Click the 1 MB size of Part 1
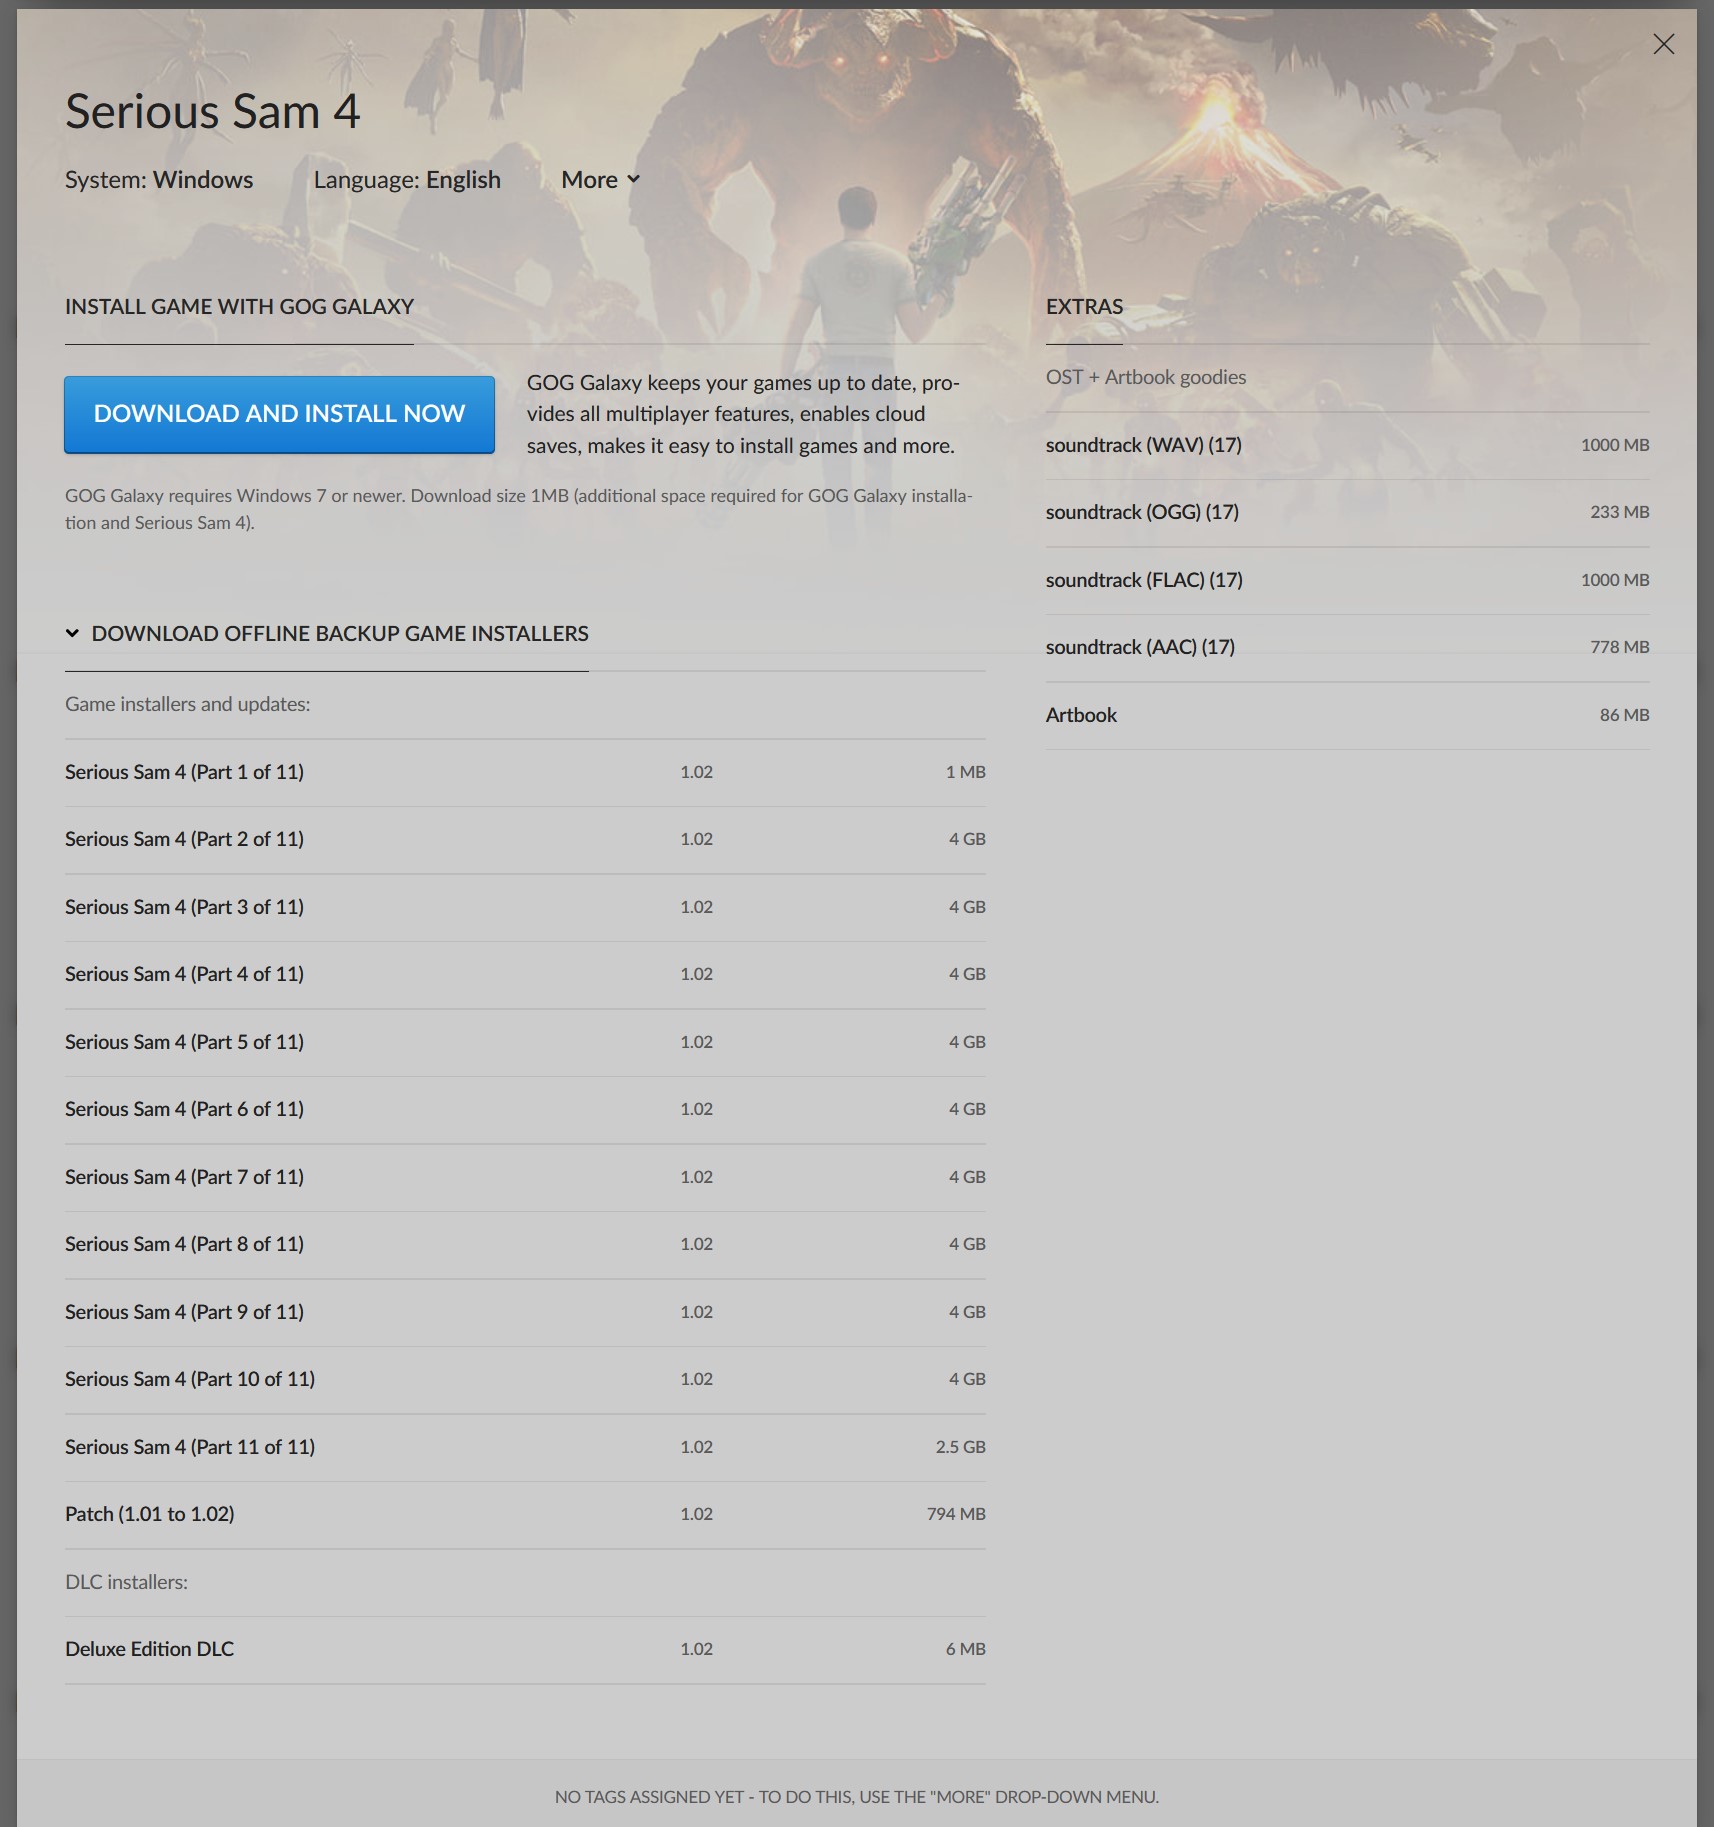 click(965, 772)
